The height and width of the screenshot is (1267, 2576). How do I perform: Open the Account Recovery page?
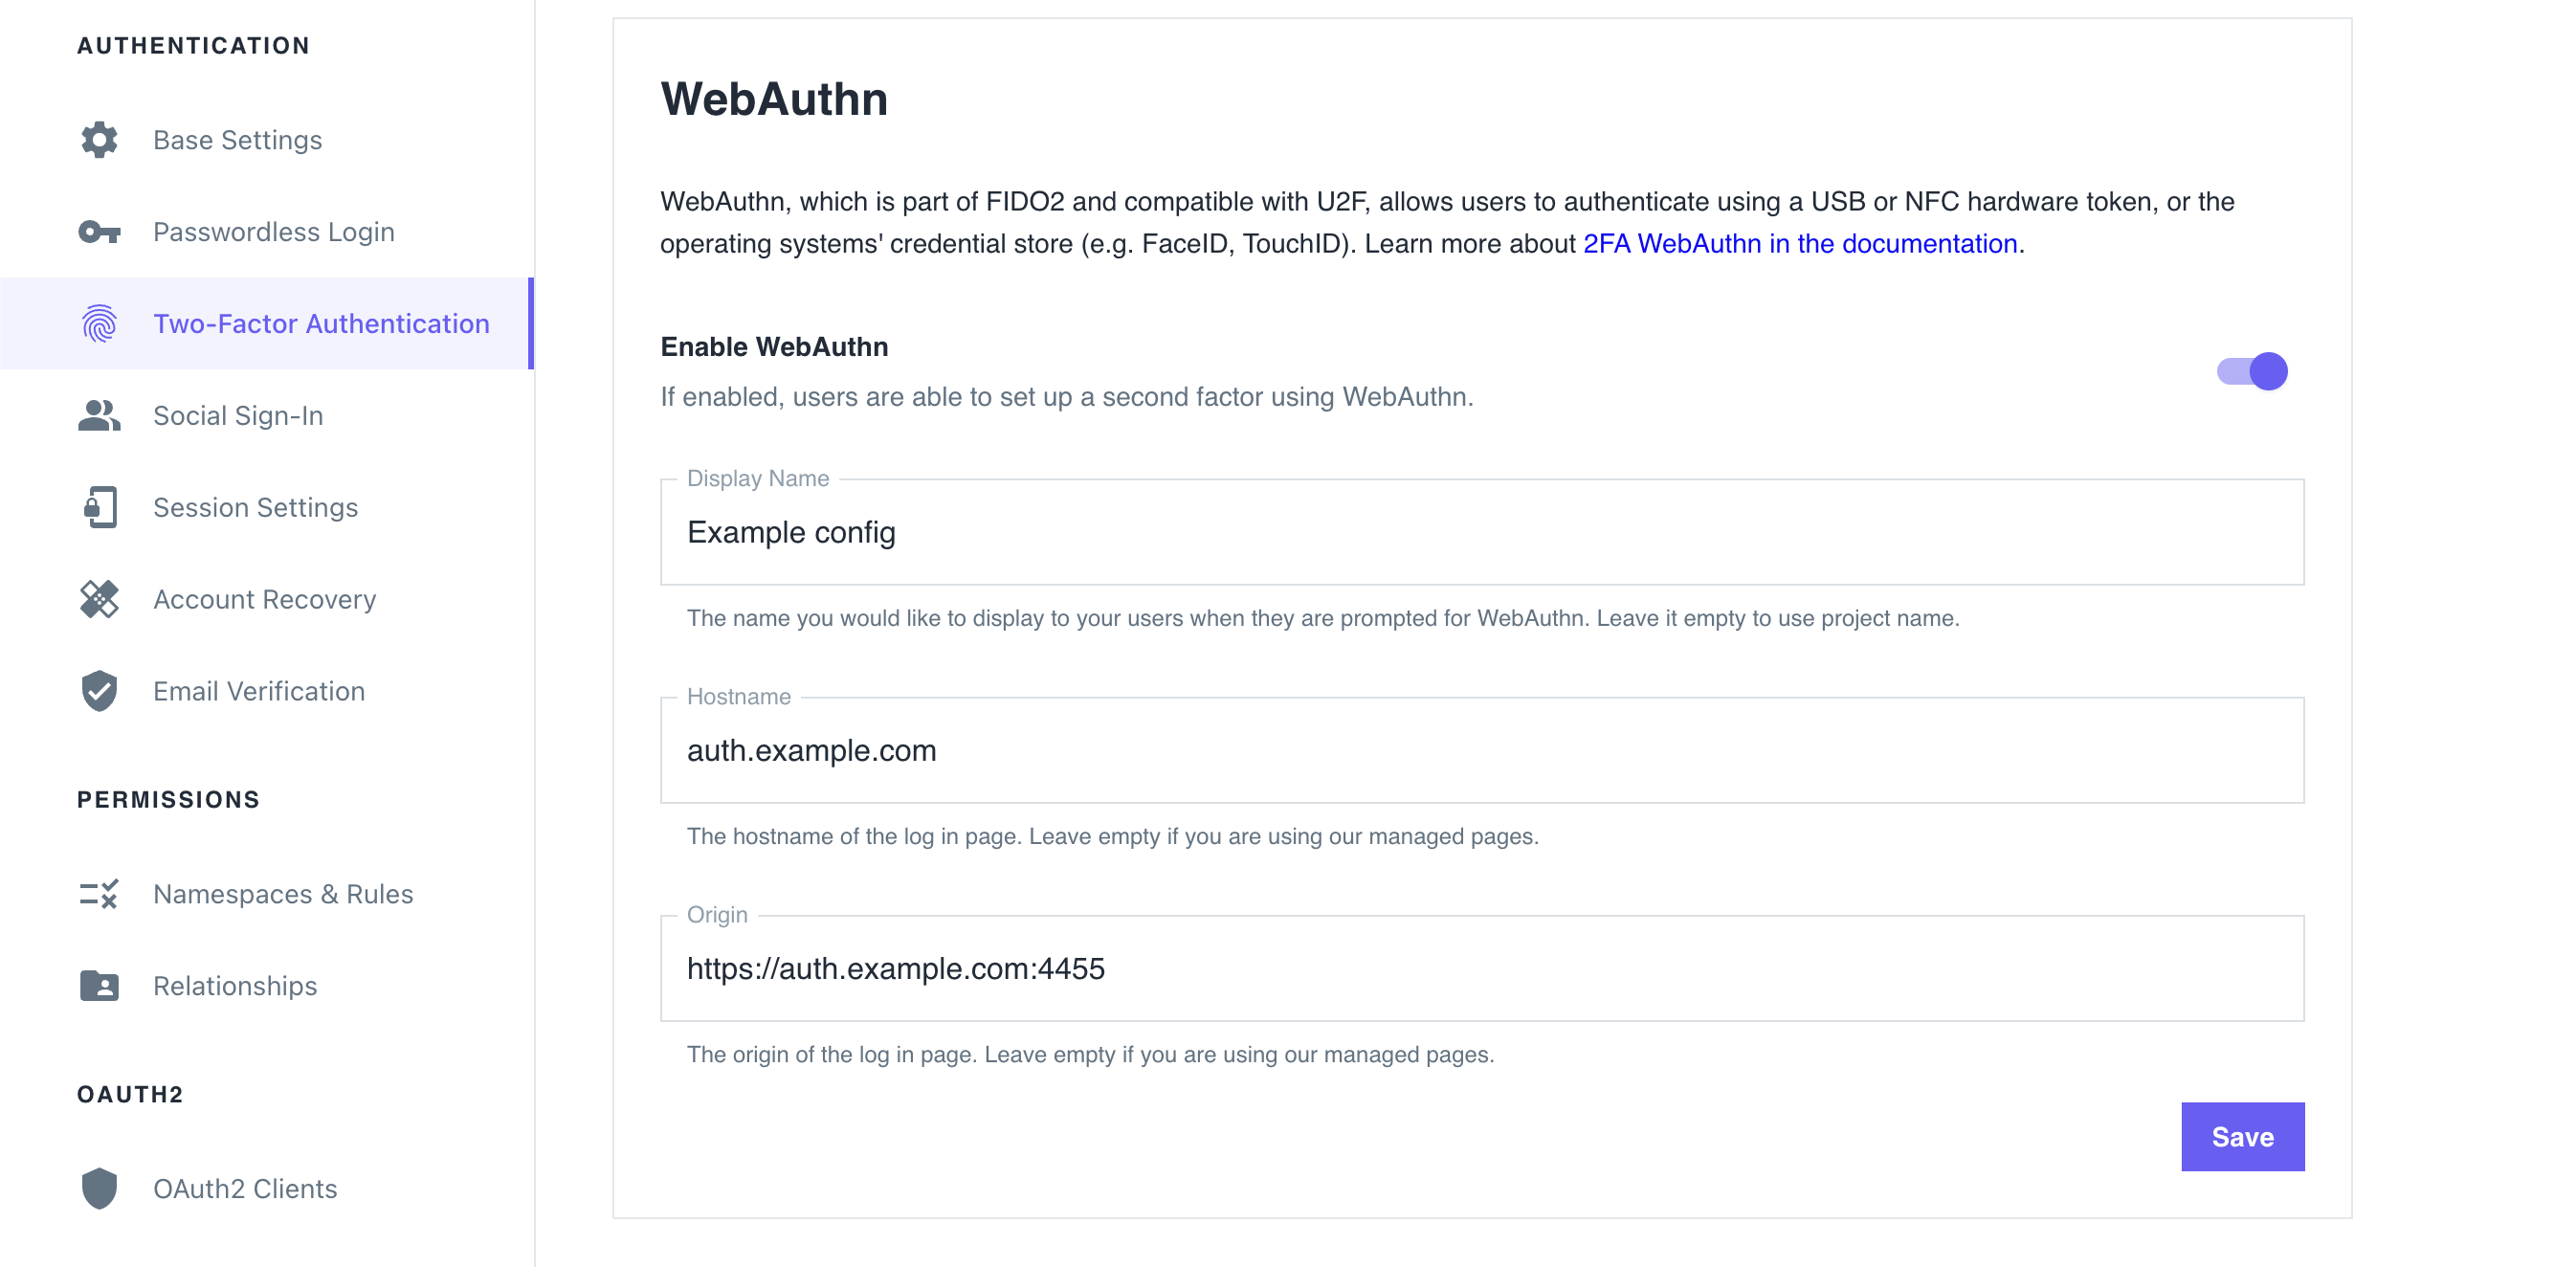(x=264, y=599)
